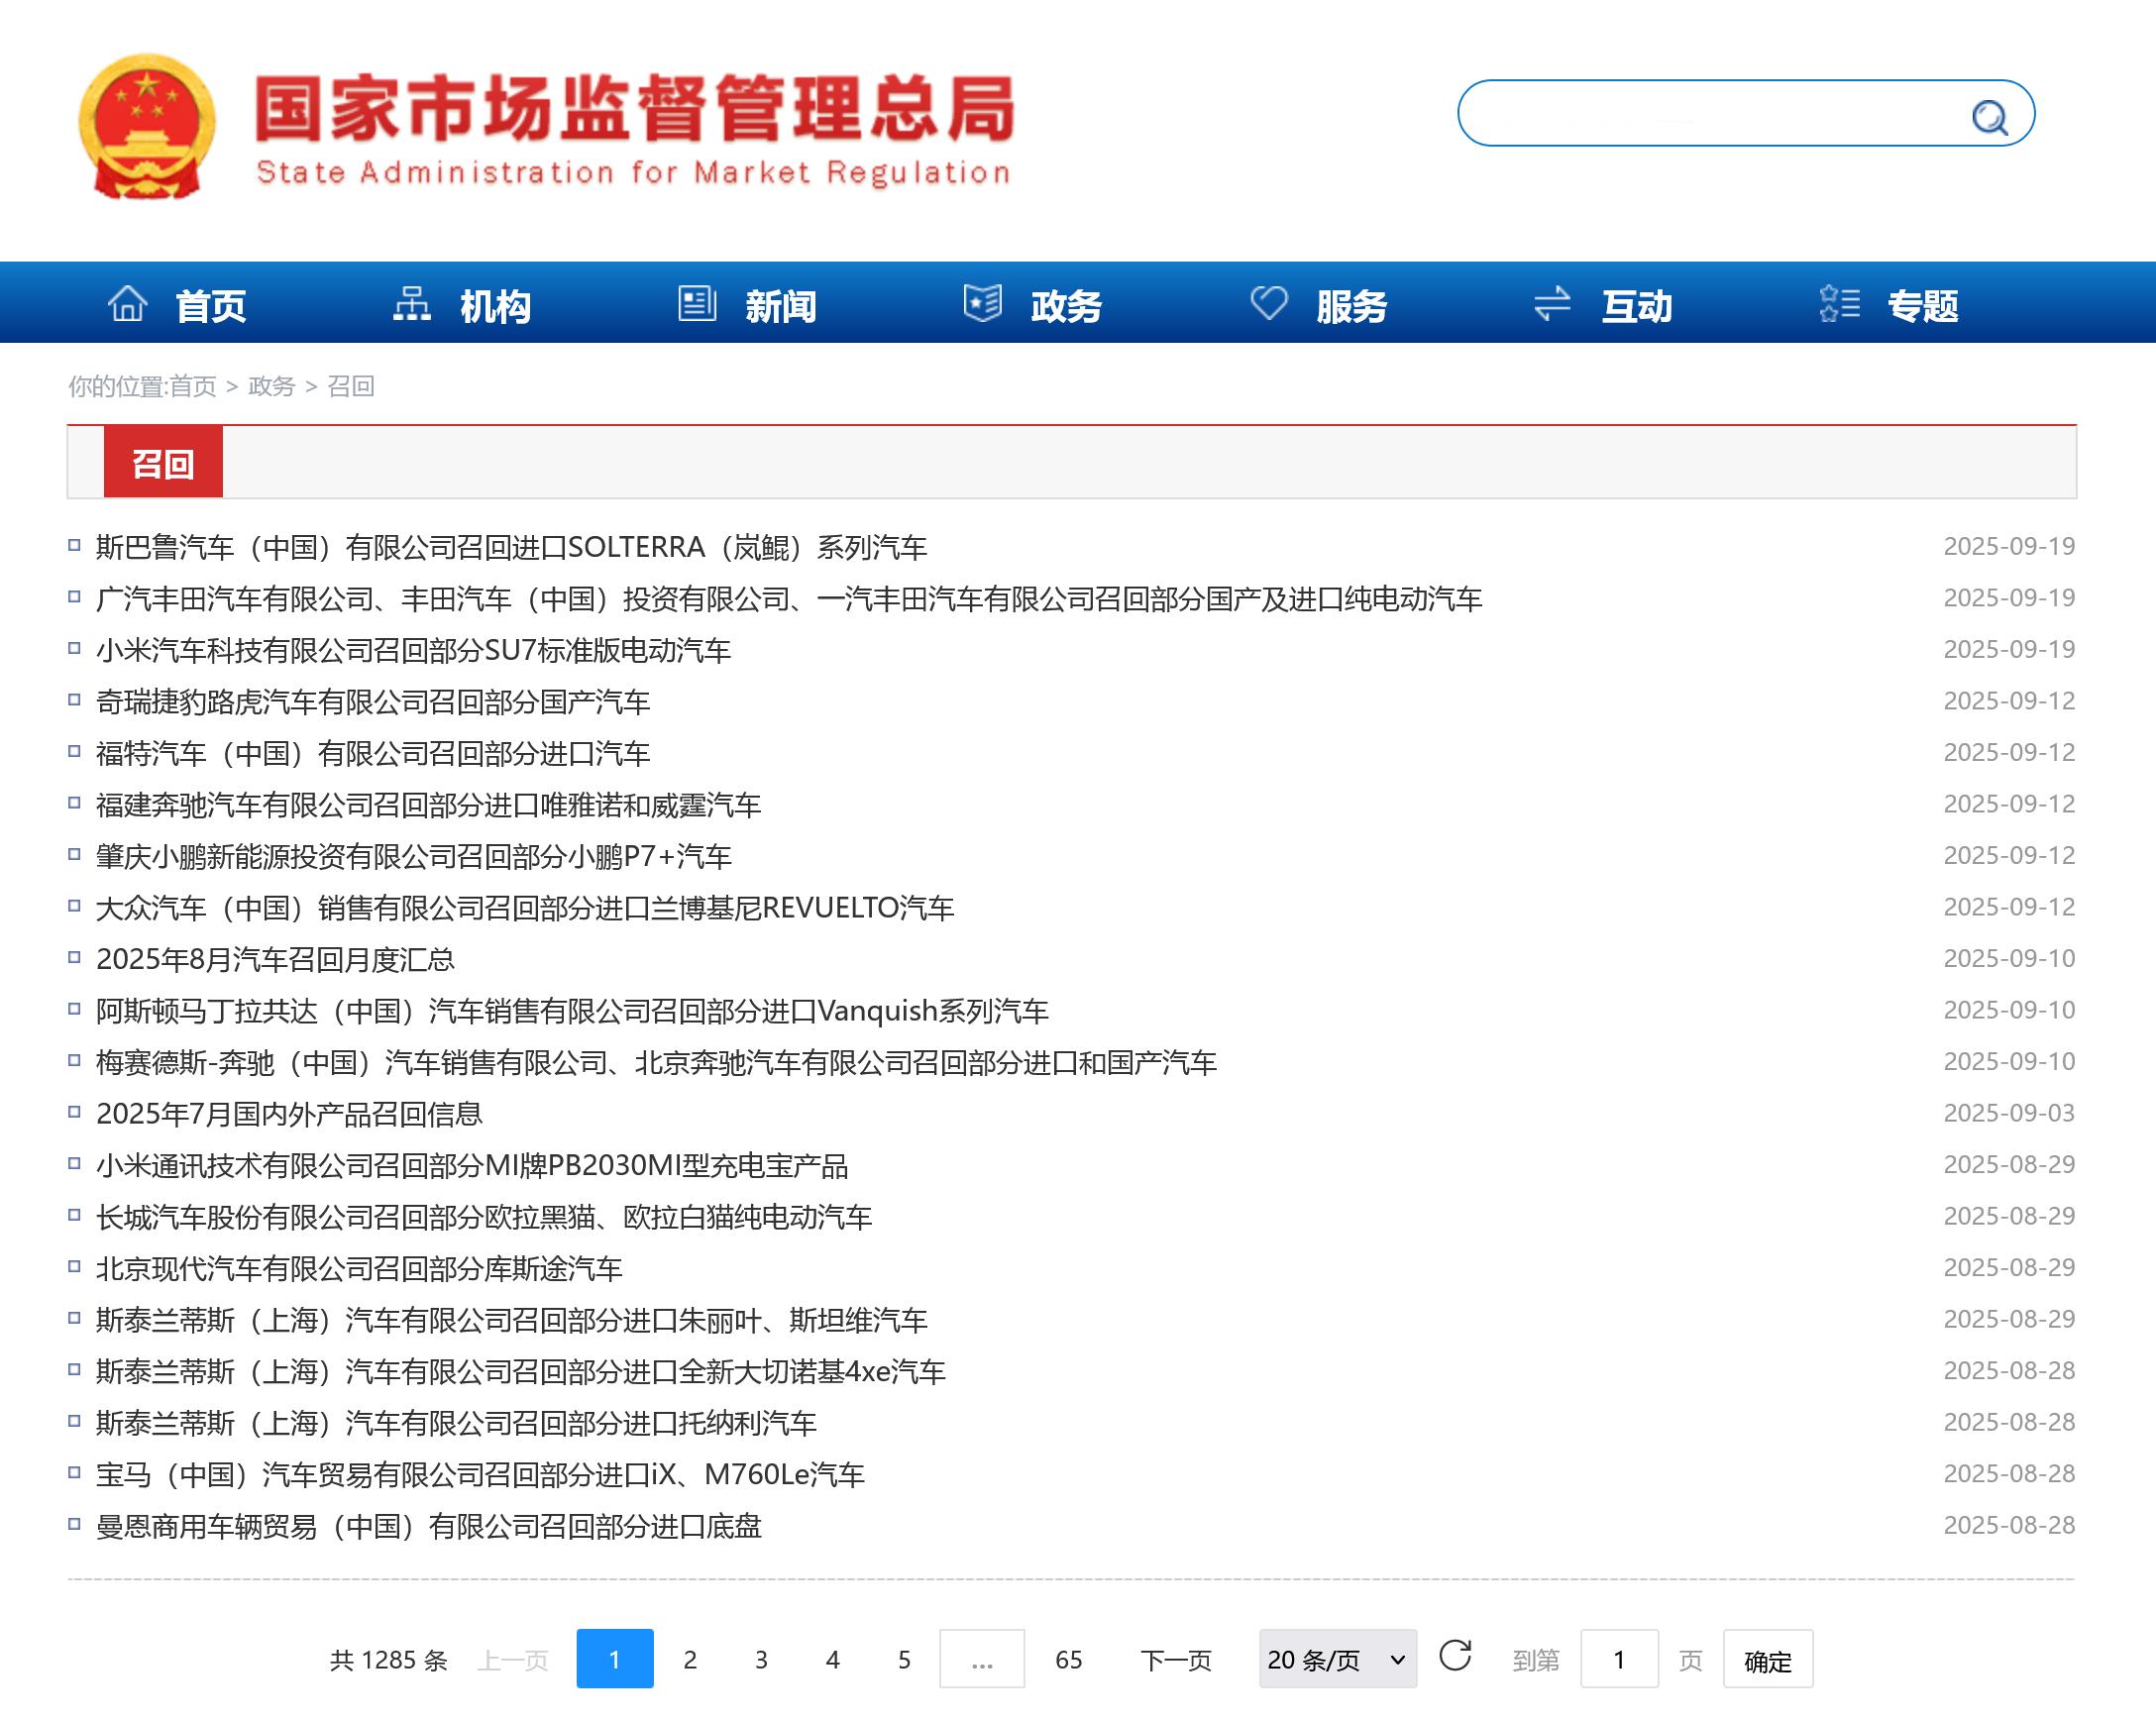2156x1724 pixels.
Task: Go to page 4
Action: (x=832, y=1660)
